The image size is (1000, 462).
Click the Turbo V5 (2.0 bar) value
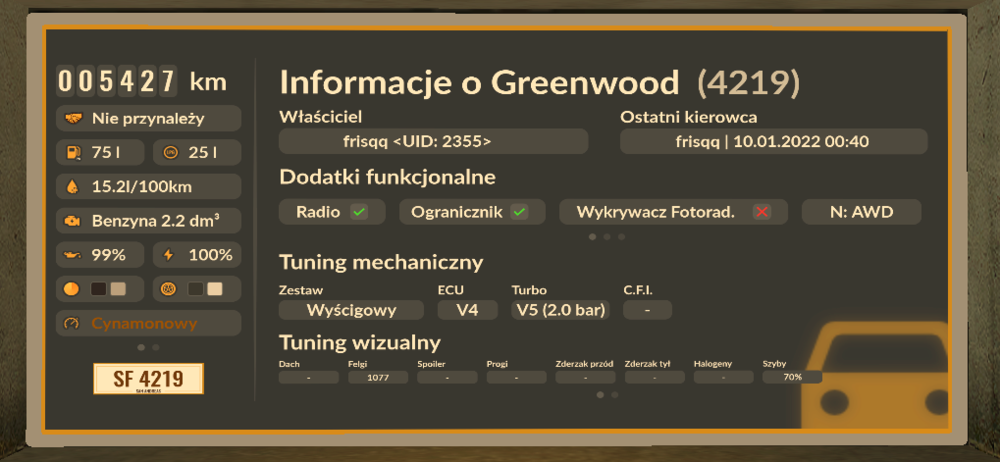[561, 310]
